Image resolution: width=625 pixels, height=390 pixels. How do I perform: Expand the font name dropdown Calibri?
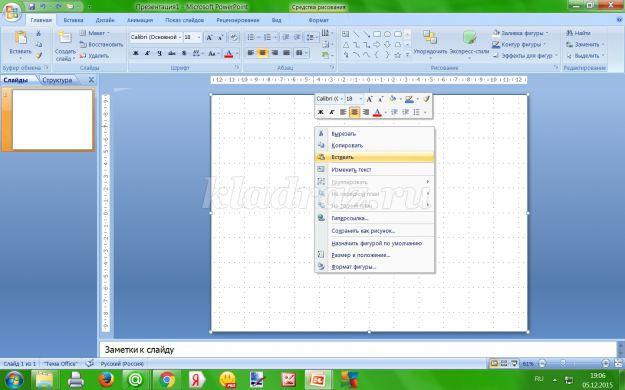pos(180,37)
